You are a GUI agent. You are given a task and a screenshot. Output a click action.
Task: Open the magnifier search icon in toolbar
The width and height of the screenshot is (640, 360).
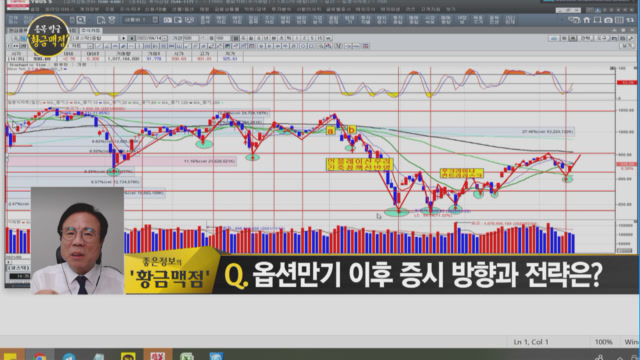(81, 20)
